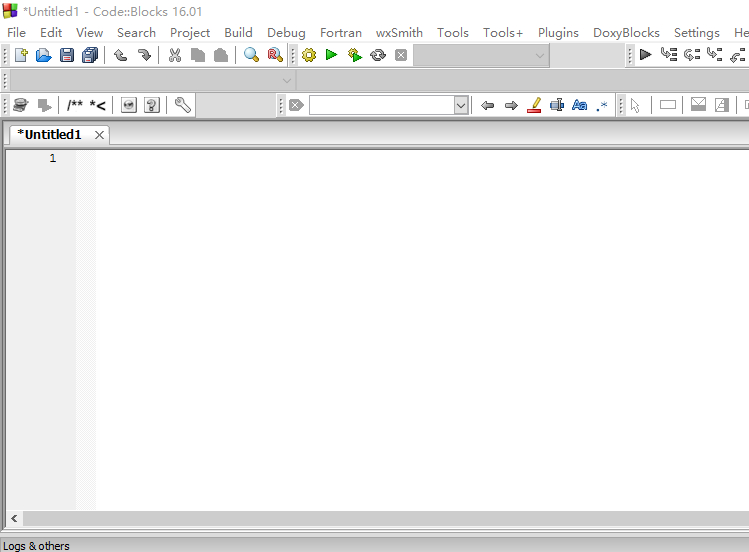Screen dimensions: 749x552
Task: Open Find with the magnifier icon
Action: pyautogui.click(x=251, y=55)
